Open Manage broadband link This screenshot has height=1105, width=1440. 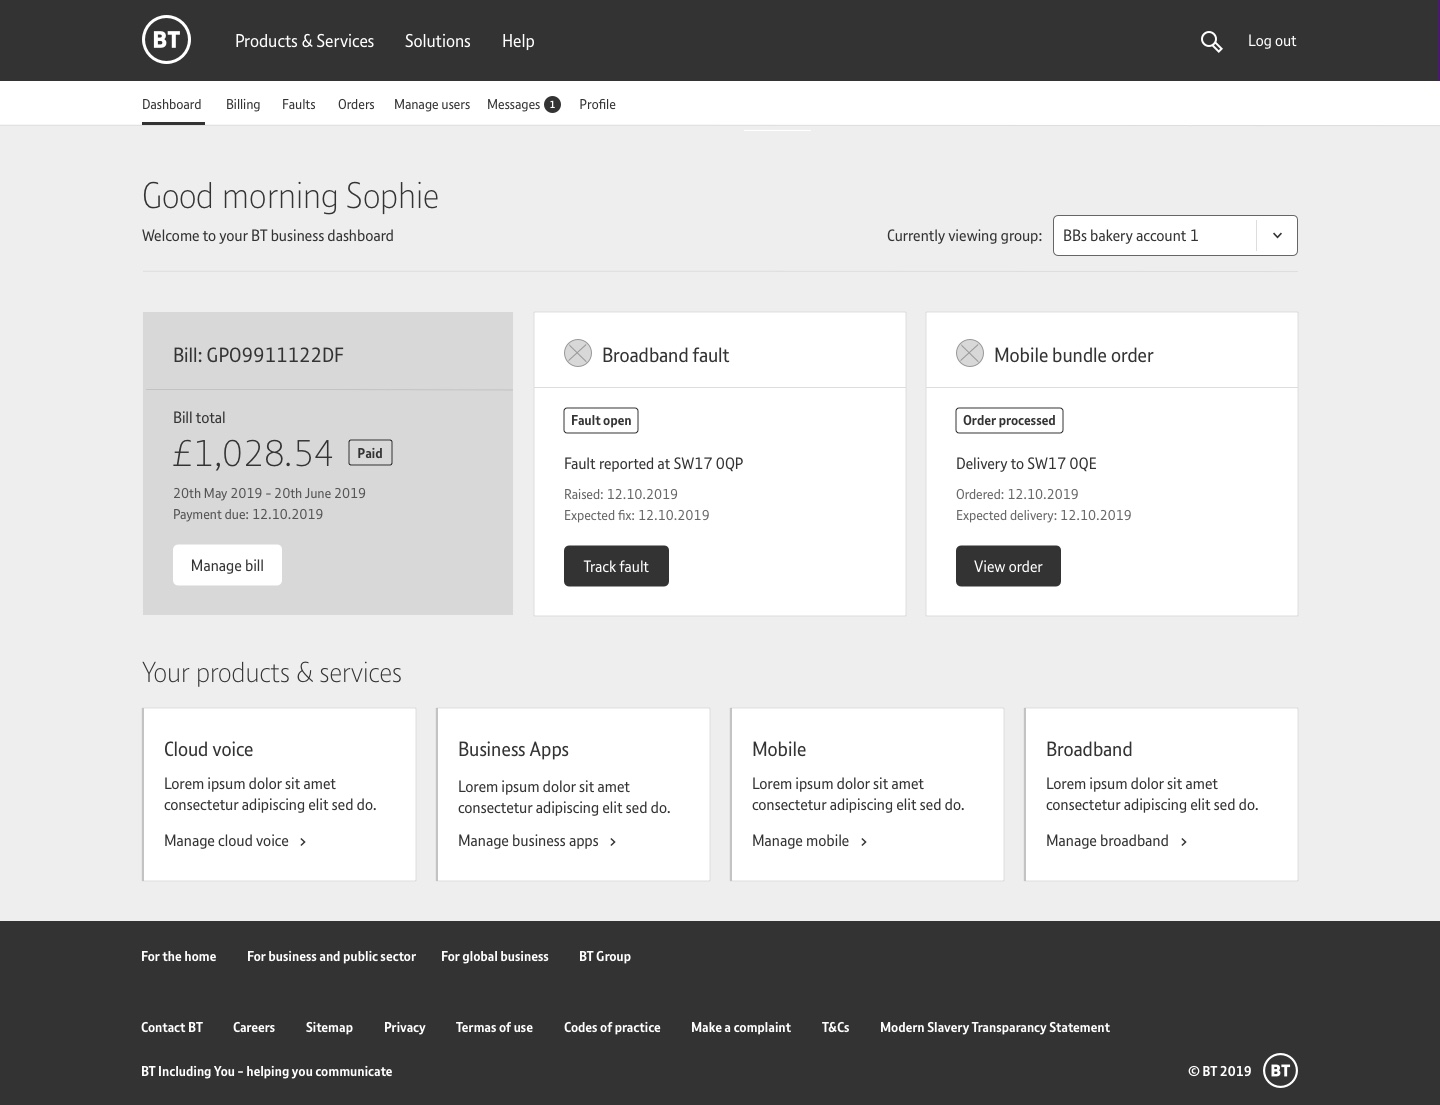(x=1107, y=841)
